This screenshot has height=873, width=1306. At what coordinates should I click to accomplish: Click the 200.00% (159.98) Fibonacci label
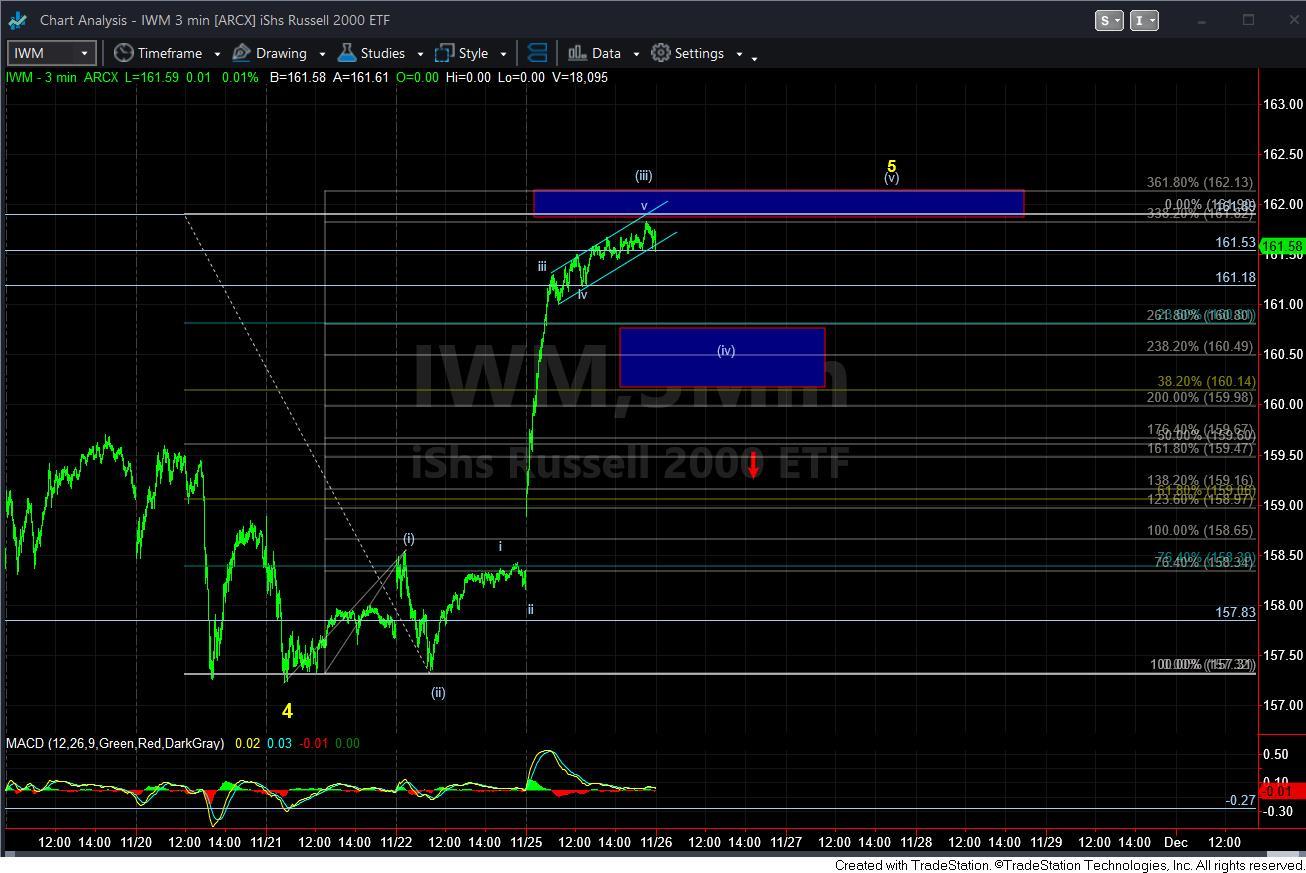coord(1199,397)
